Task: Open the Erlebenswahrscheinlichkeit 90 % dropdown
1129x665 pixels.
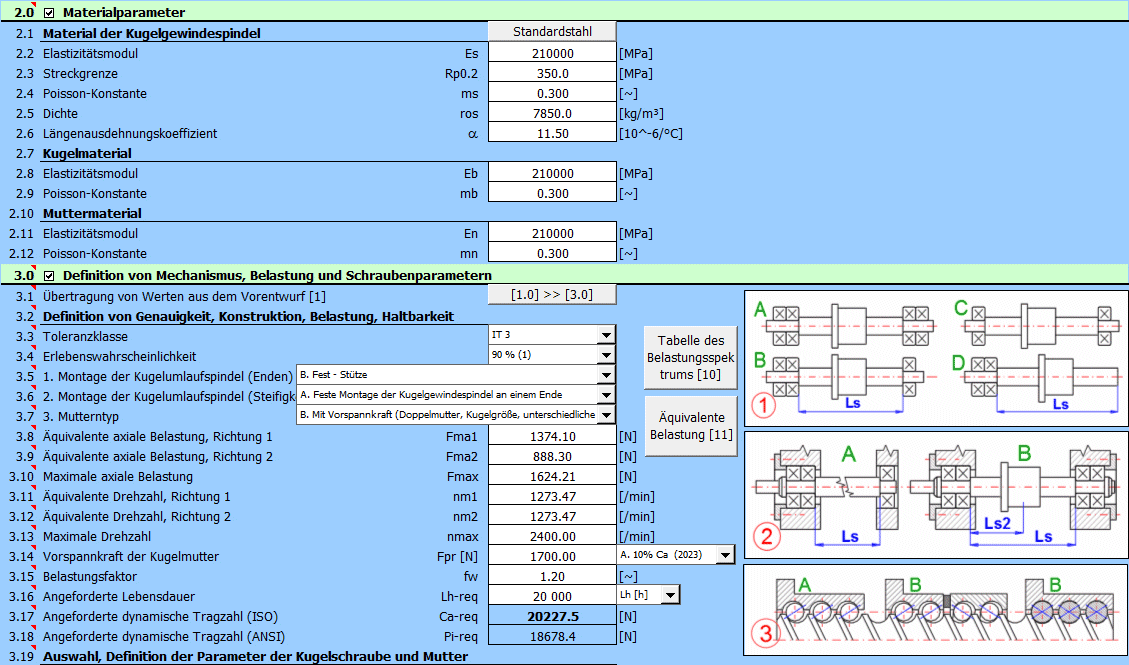Action: [x=605, y=355]
